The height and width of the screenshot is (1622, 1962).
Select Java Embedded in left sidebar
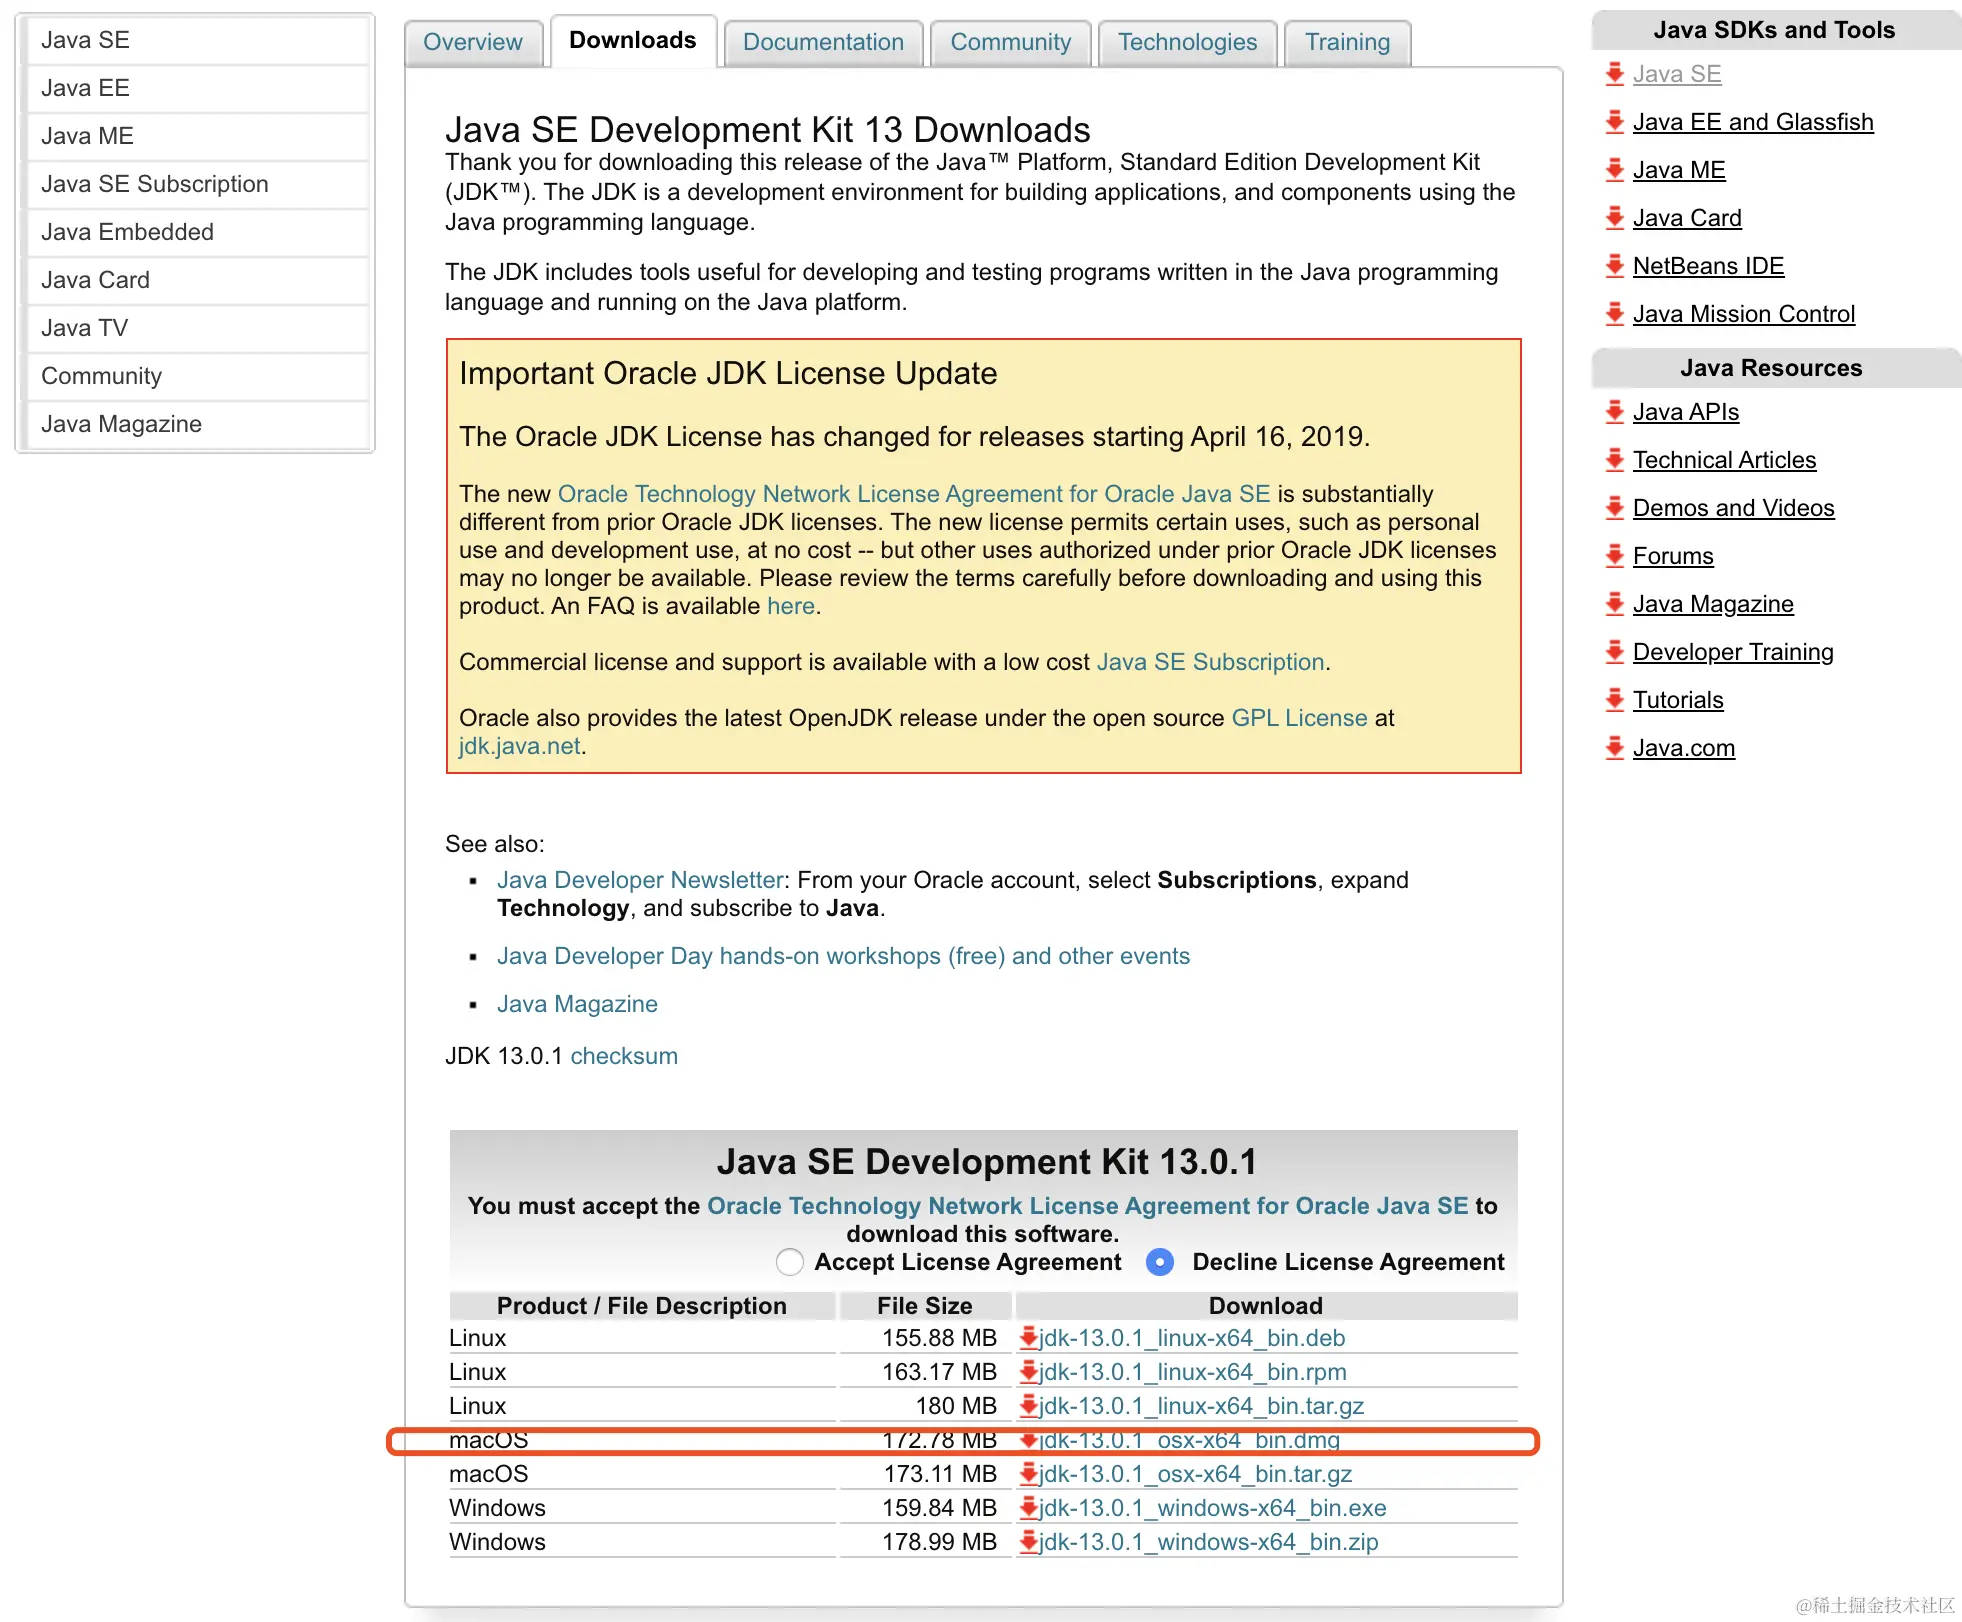tap(127, 232)
